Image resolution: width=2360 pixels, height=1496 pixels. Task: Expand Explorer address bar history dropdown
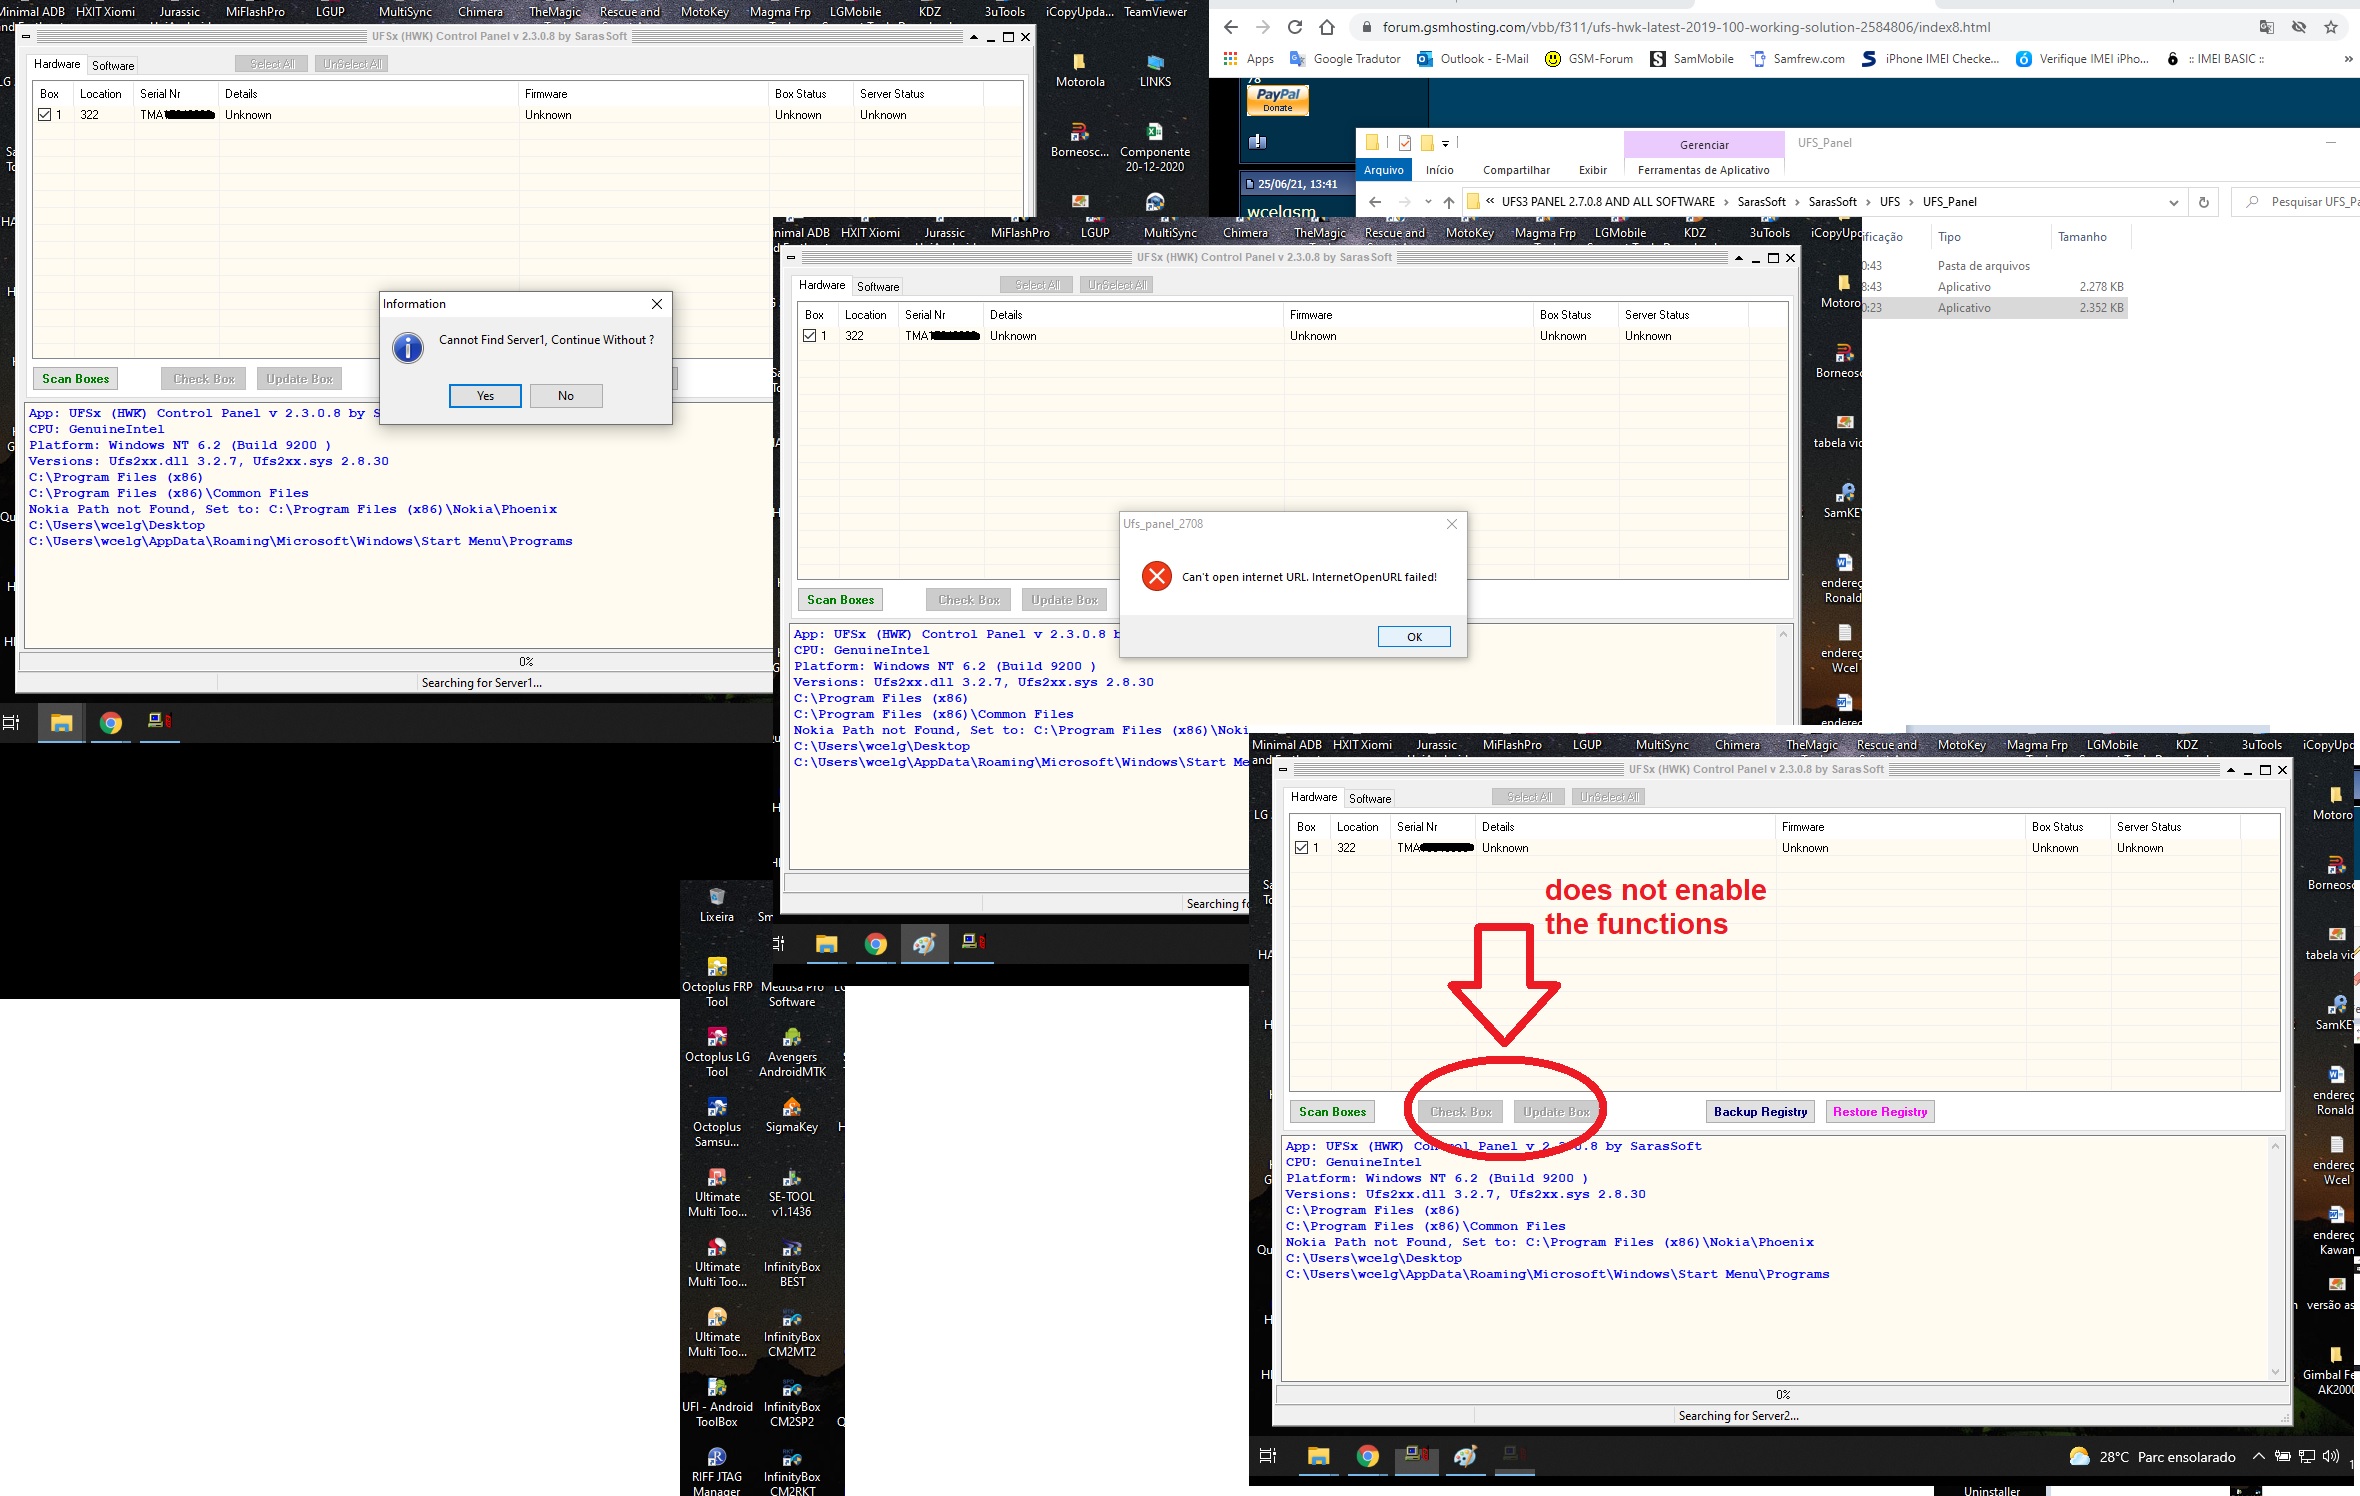pyautogui.click(x=2173, y=202)
